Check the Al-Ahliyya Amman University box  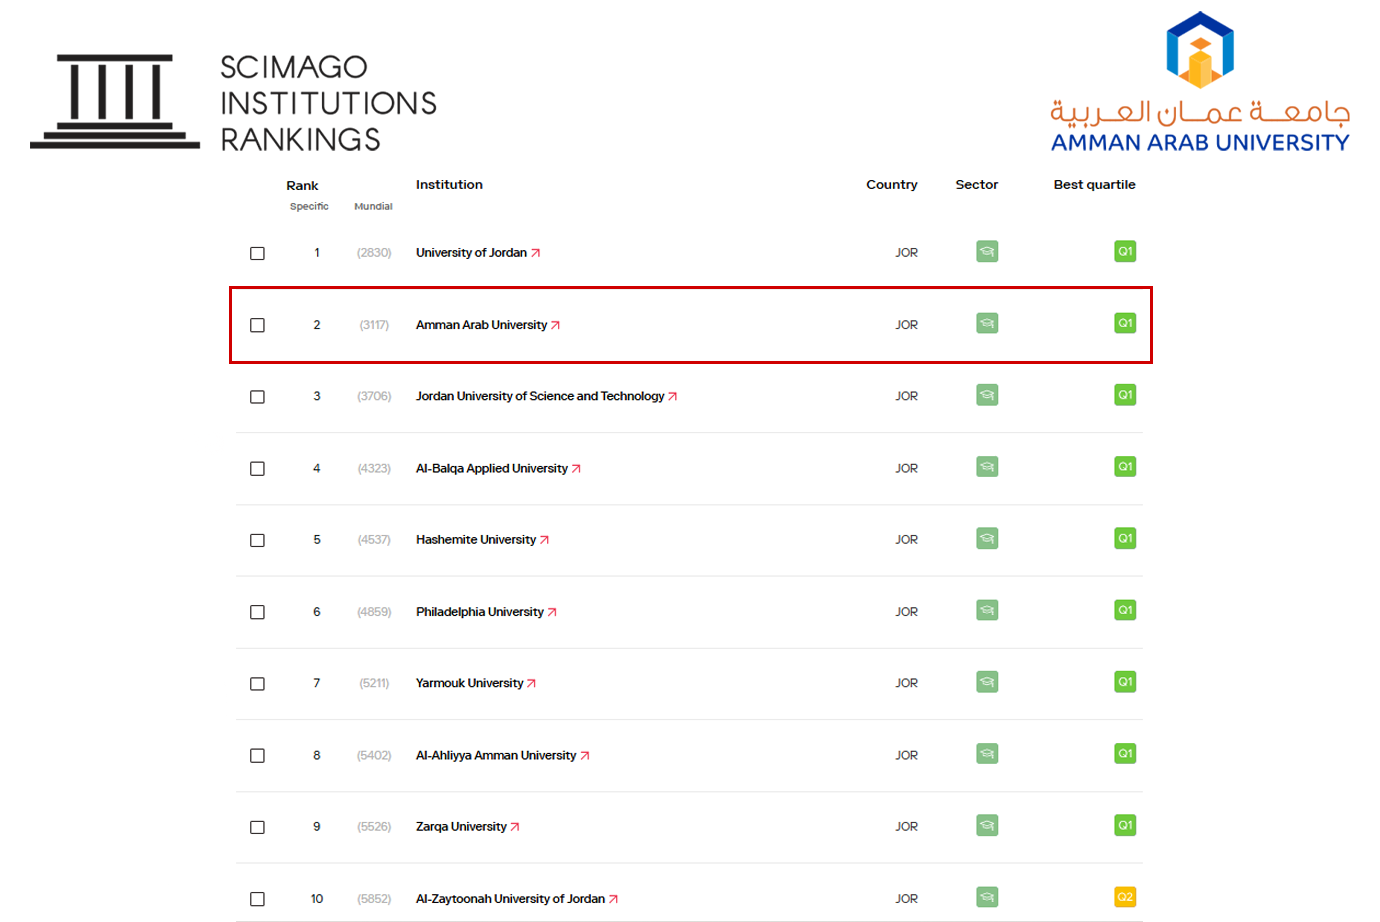point(257,756)
